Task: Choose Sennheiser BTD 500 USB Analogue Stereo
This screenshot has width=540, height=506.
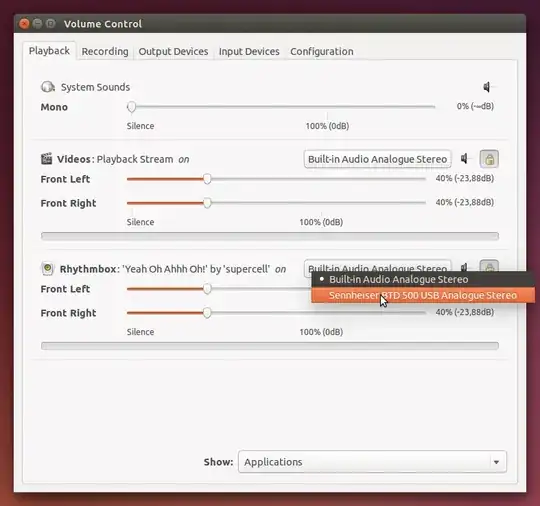Action: pos(423,295)
